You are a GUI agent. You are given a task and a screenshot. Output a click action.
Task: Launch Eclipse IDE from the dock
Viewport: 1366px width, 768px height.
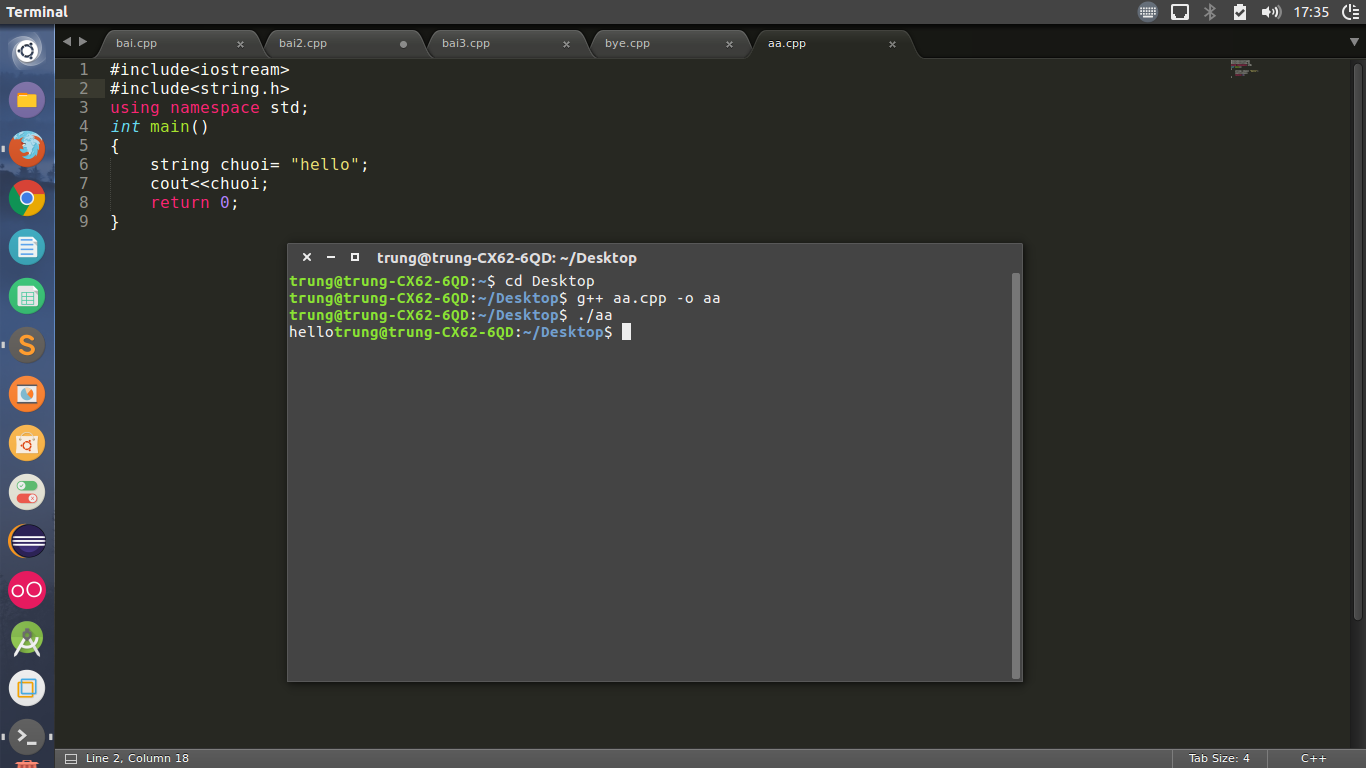tap(27, 541)
